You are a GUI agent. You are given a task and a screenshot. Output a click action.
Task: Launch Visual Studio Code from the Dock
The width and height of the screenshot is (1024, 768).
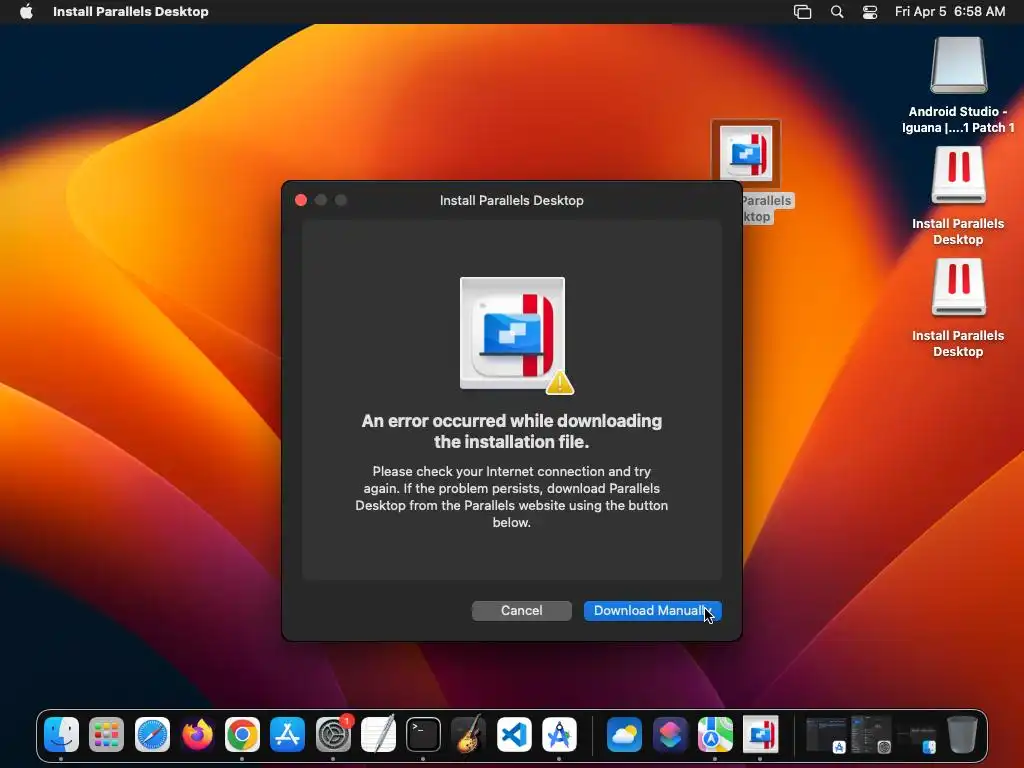click(x=514, y=735)
